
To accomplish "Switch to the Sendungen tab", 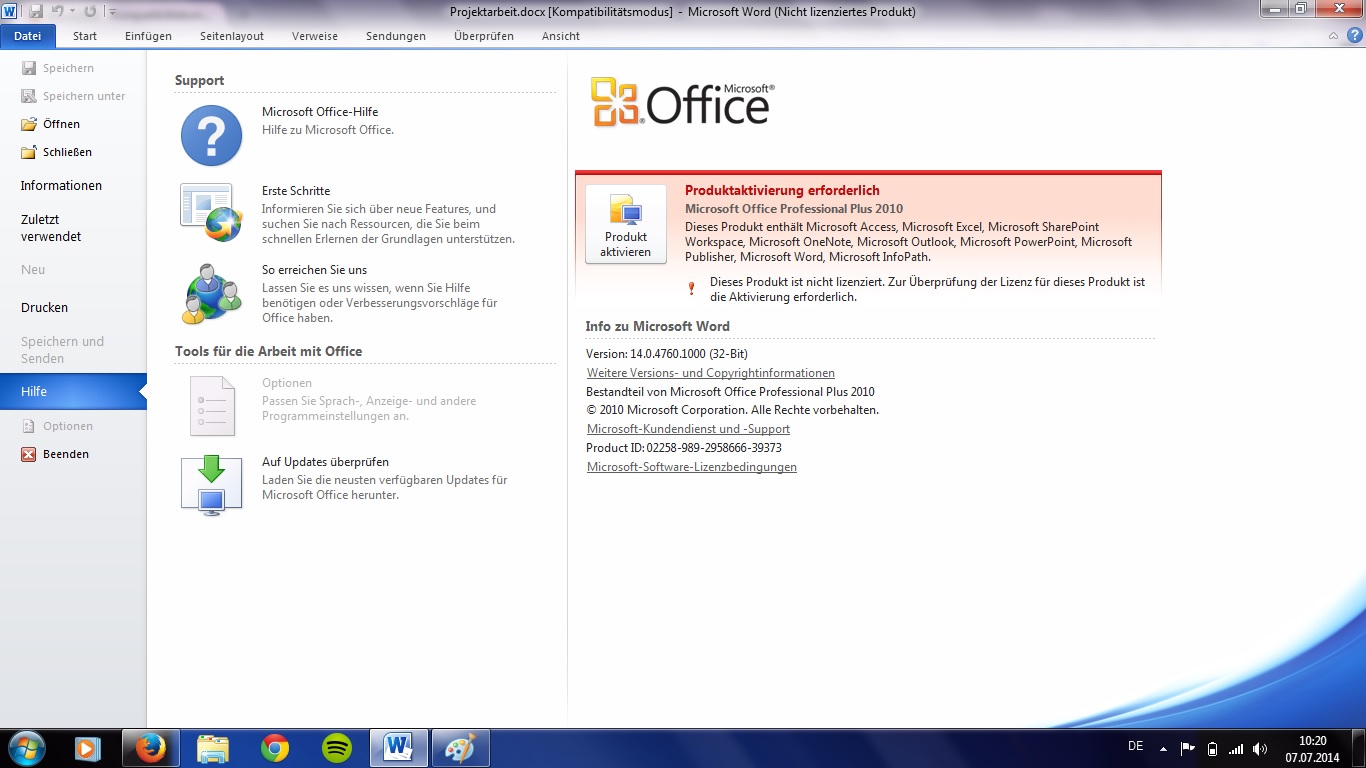I will coord(396,36).
